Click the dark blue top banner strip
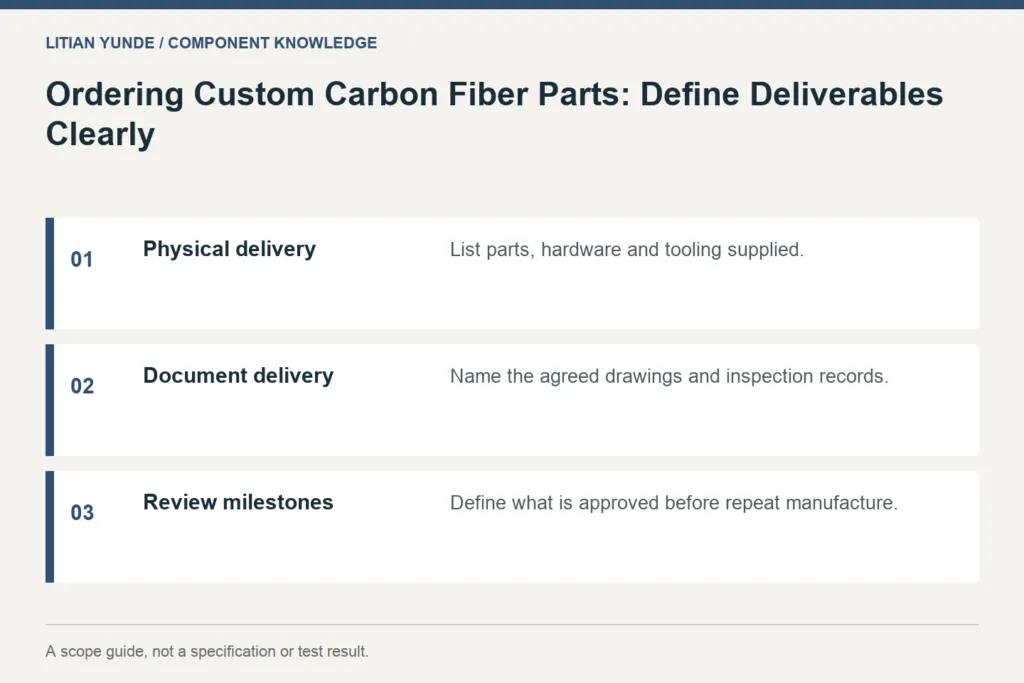Viewport: 1024px width, 683px height. click(512, 4)
